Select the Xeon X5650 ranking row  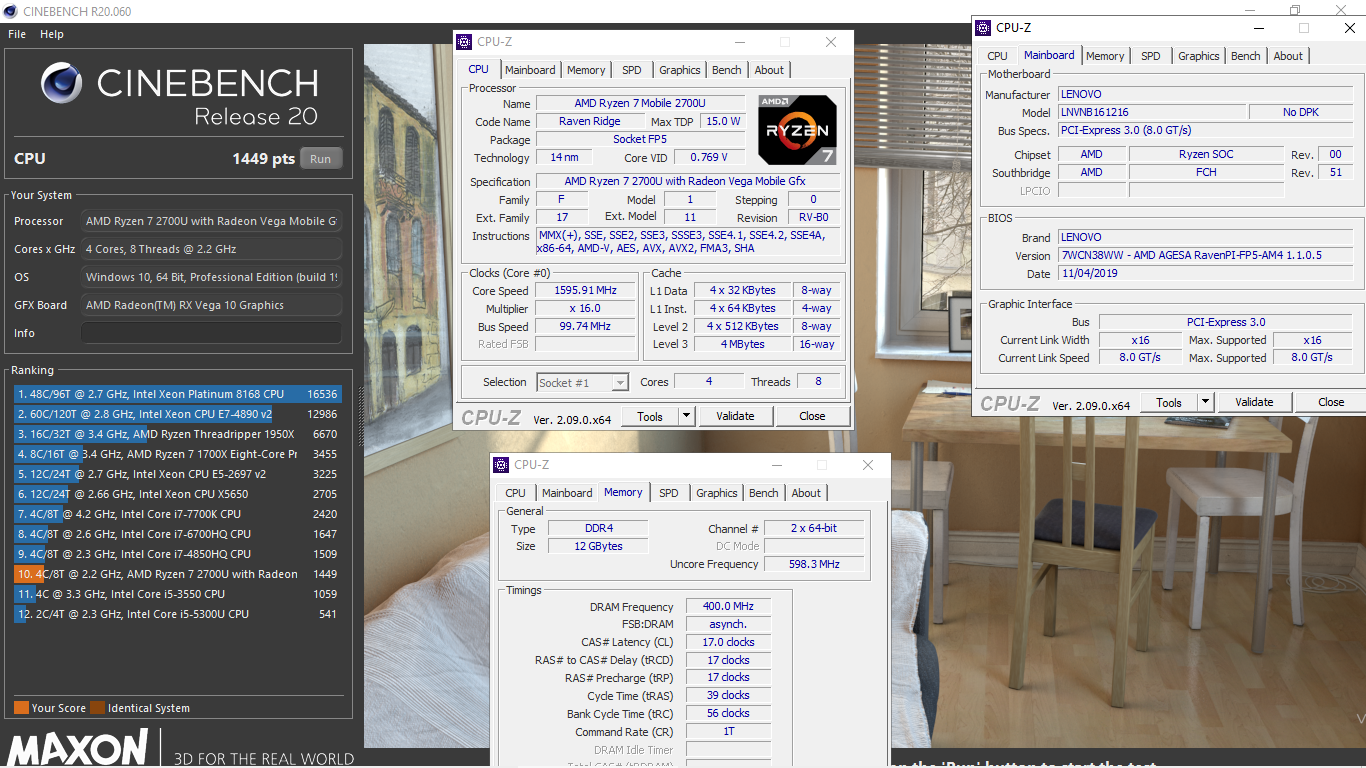(177, 494)
